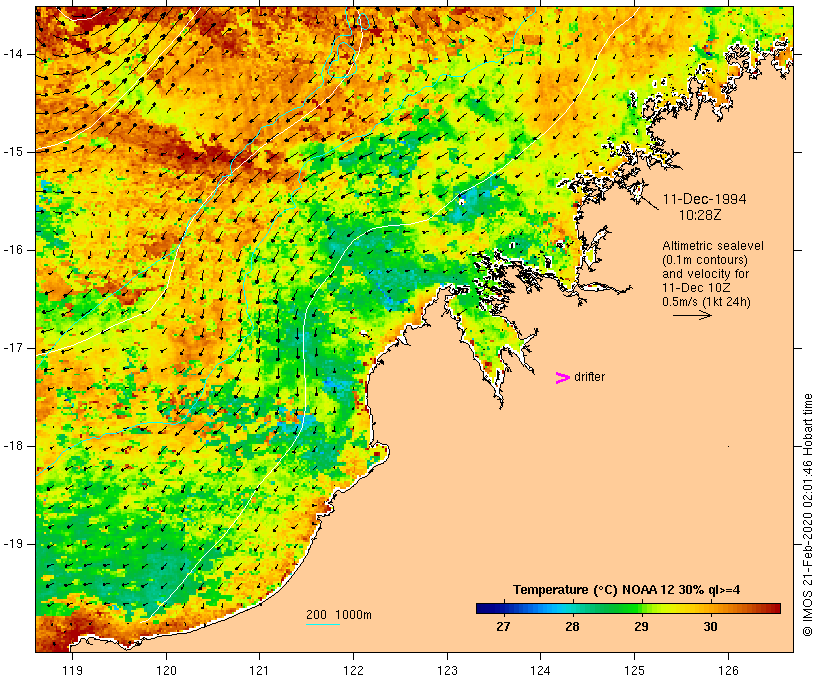Click the dark blue end of colorbar

(x=484, y=608)
